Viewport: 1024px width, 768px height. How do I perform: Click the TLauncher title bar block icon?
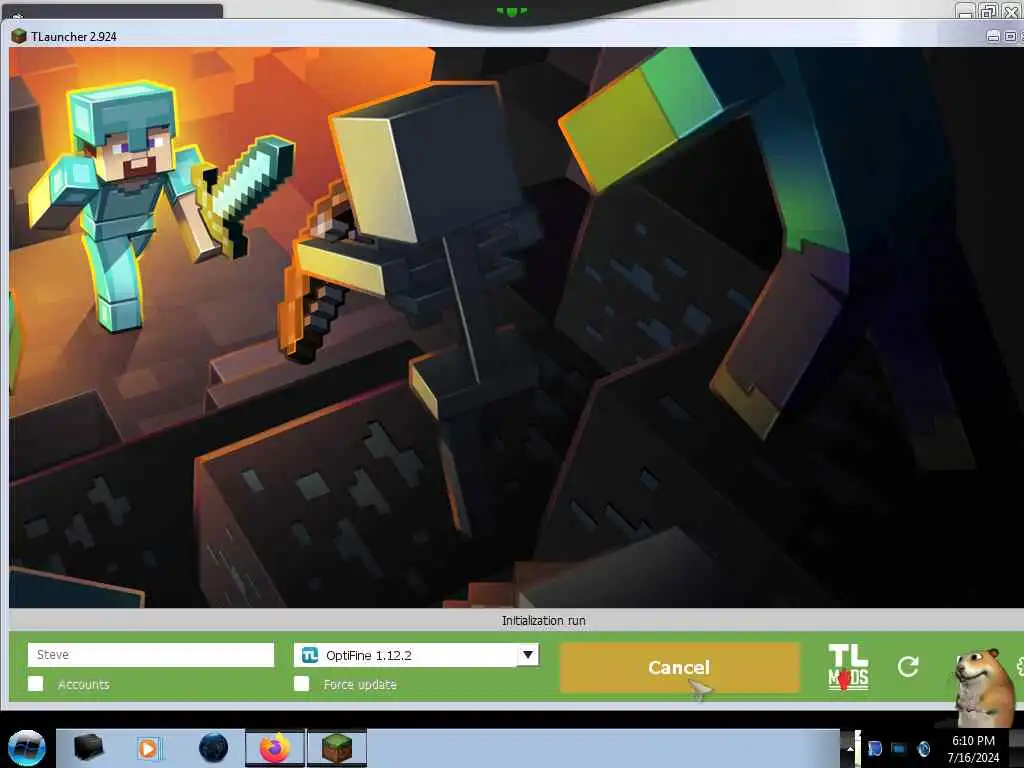18,37
